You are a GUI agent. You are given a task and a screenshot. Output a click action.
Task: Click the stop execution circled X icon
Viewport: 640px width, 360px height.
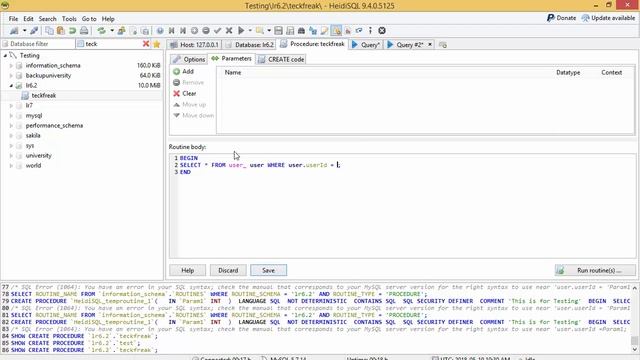tap(382, 31)
